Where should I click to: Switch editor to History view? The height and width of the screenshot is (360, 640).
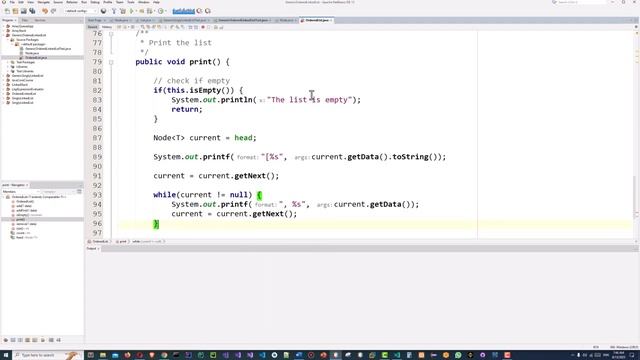[107, 27]
